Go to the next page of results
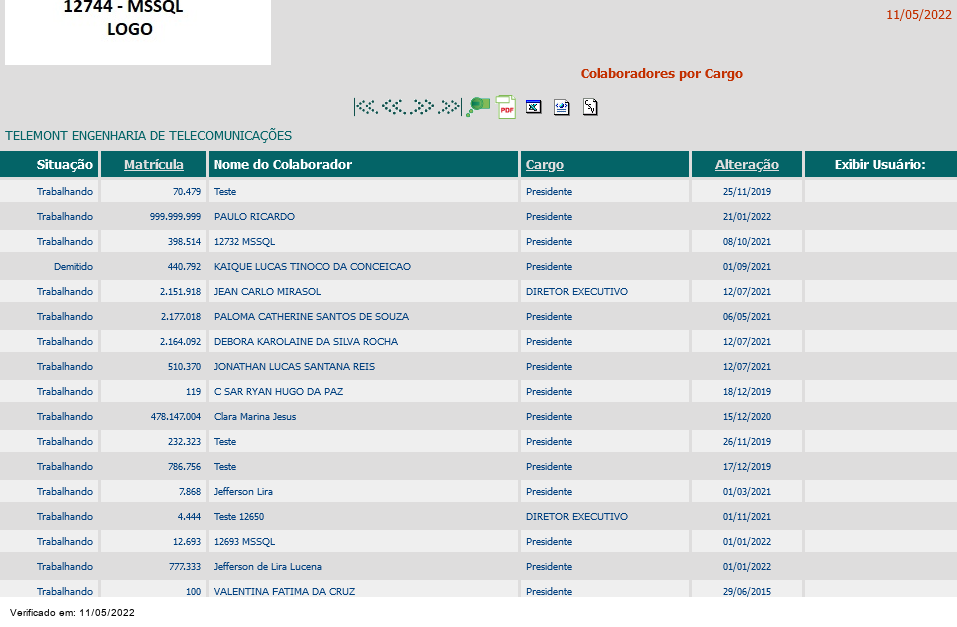This screenshot has width=957, height=627. 422,107
